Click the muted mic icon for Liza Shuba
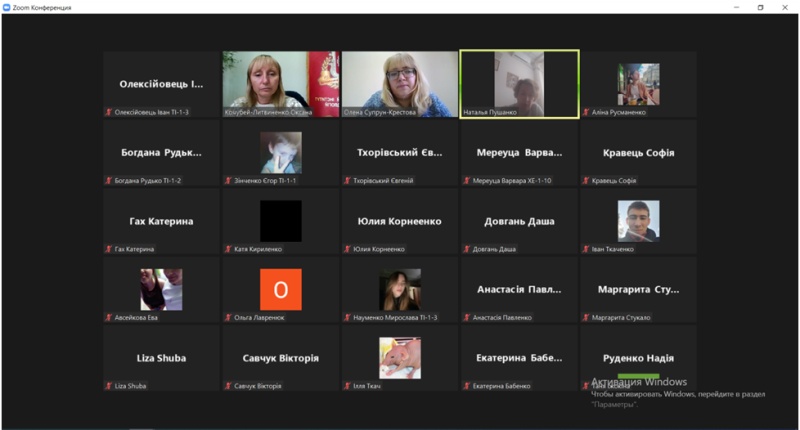800x430 pixels. [109, 385]
